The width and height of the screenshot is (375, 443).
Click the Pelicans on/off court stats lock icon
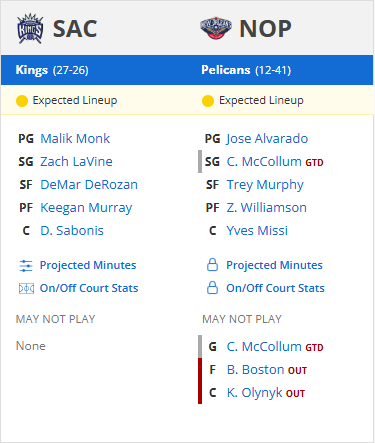coord(212,288)
